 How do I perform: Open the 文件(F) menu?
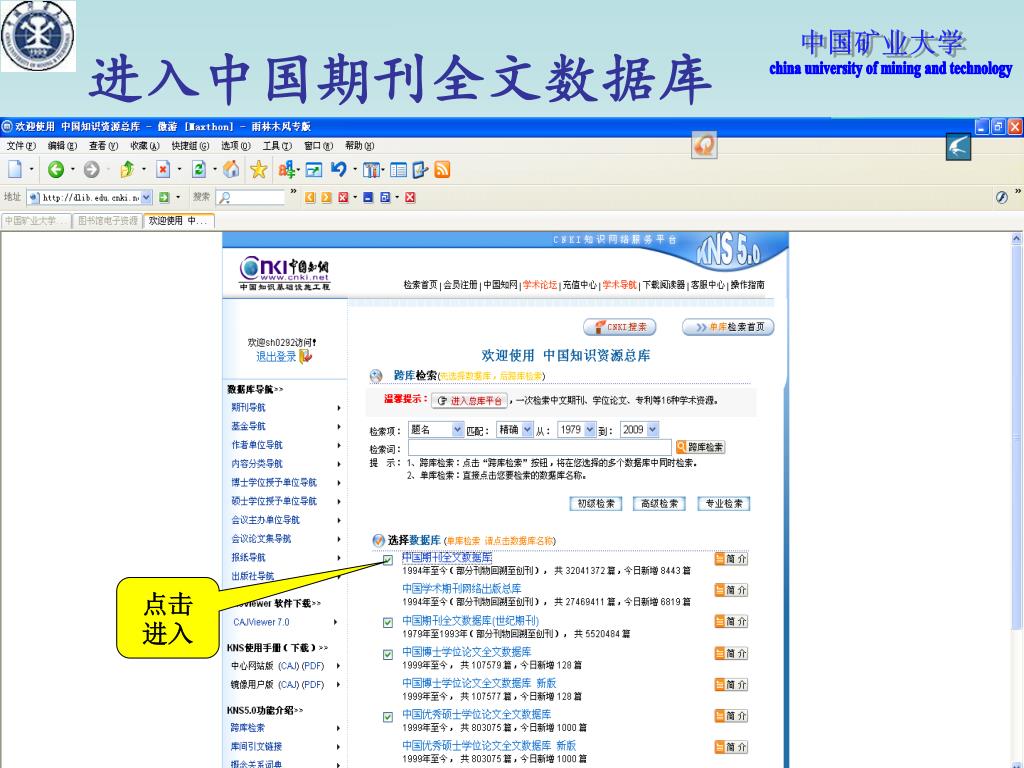click(x=21, y=146)
